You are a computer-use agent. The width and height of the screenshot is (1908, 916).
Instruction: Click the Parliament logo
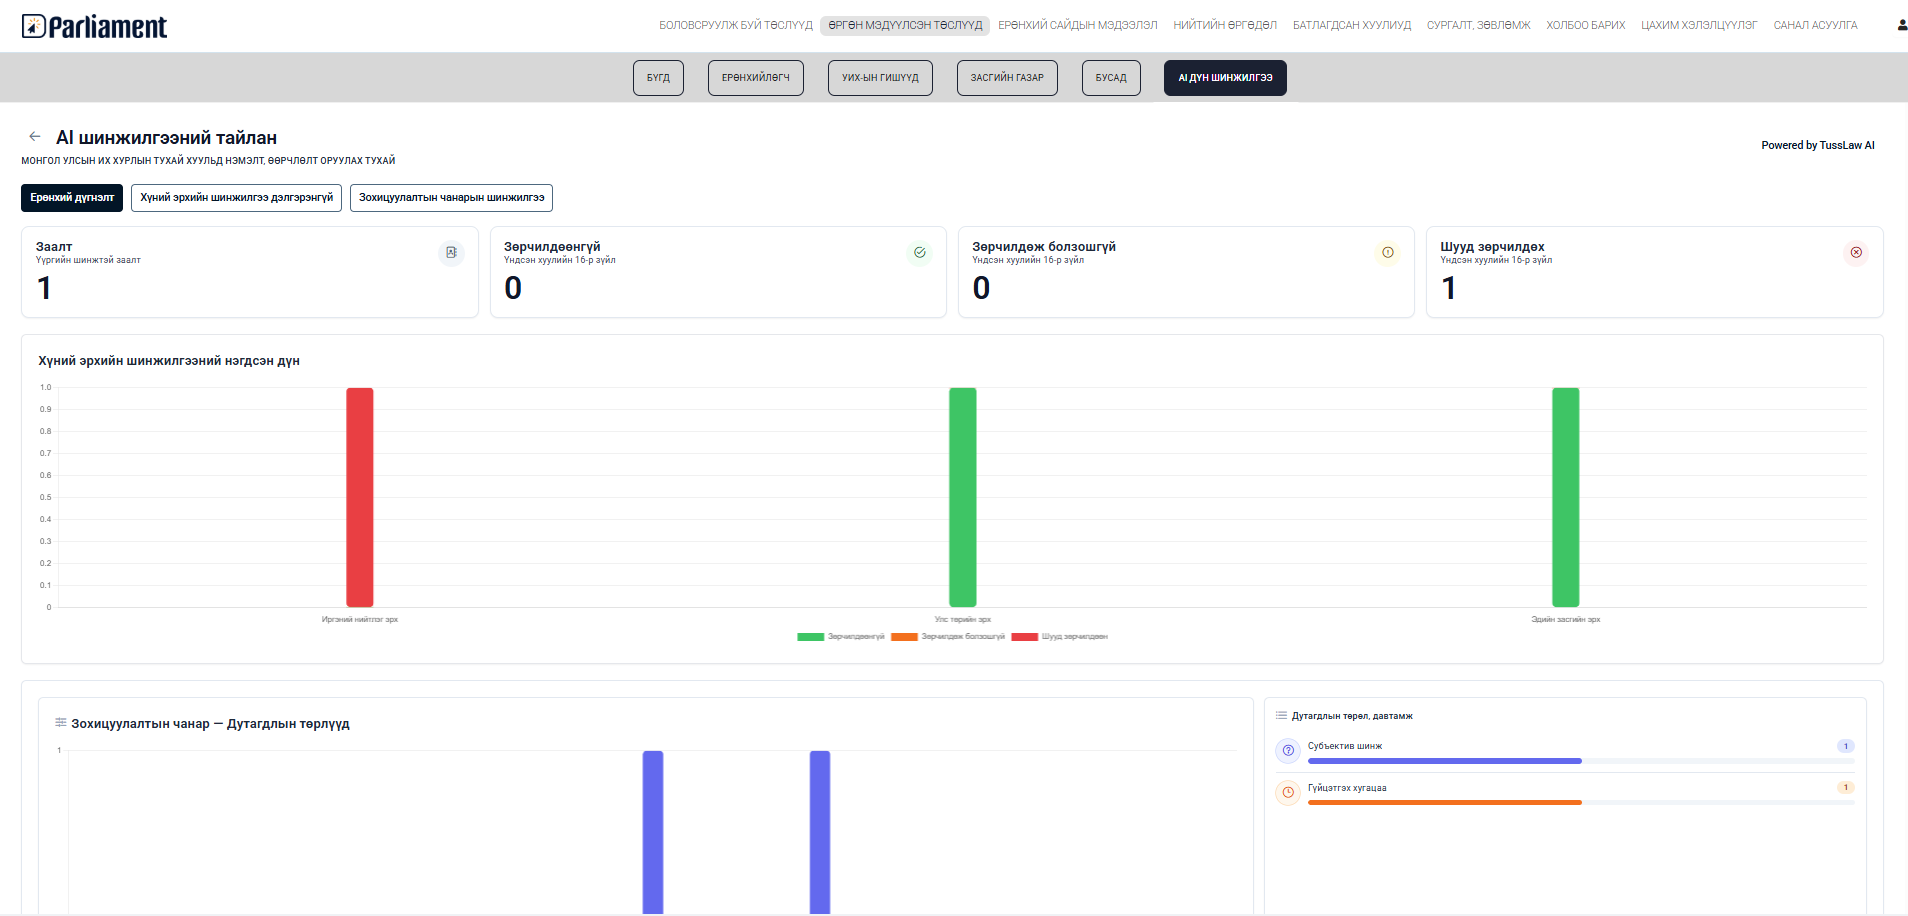click(x=94, y=26)
